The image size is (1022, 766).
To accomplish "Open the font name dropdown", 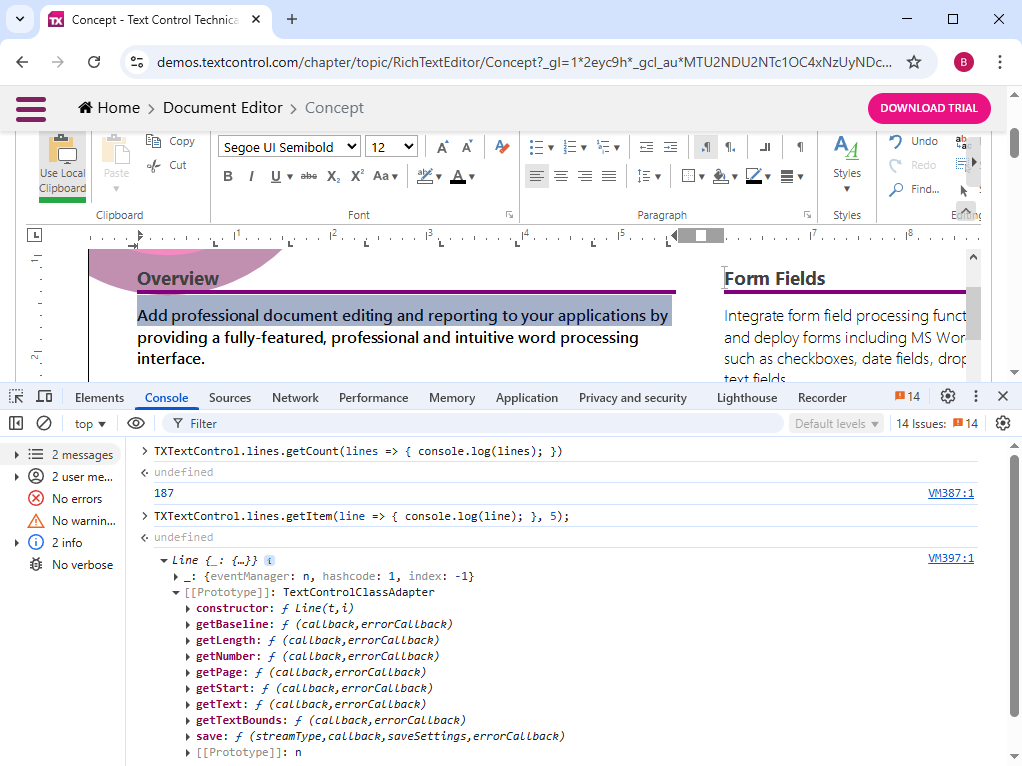I will (289, 147).
